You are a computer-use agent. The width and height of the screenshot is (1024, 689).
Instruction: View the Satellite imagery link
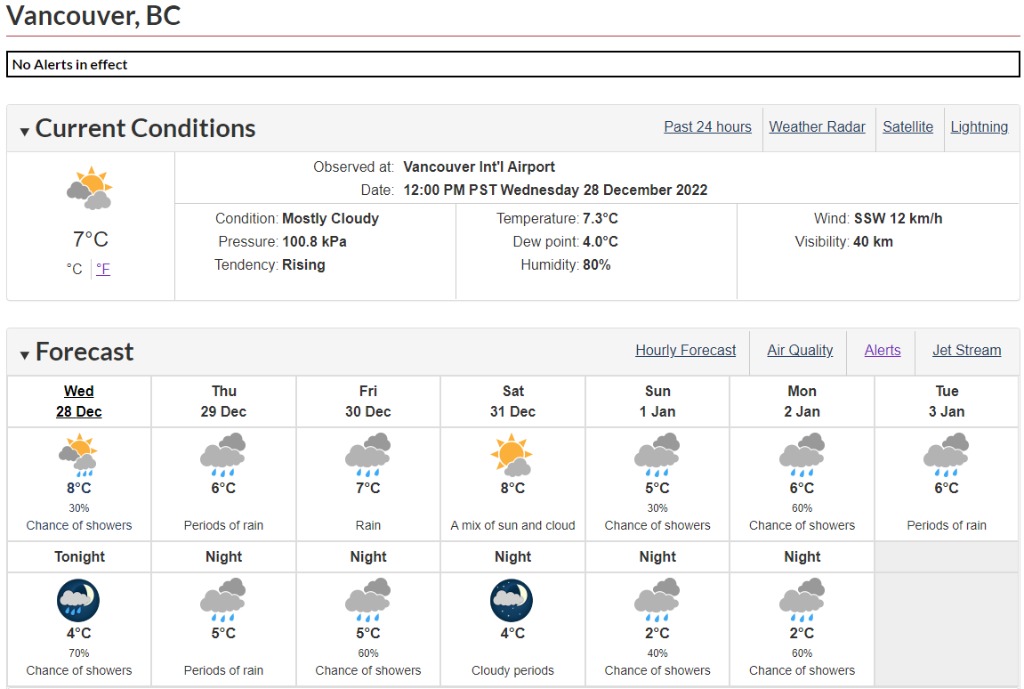(x=907, y=127)
